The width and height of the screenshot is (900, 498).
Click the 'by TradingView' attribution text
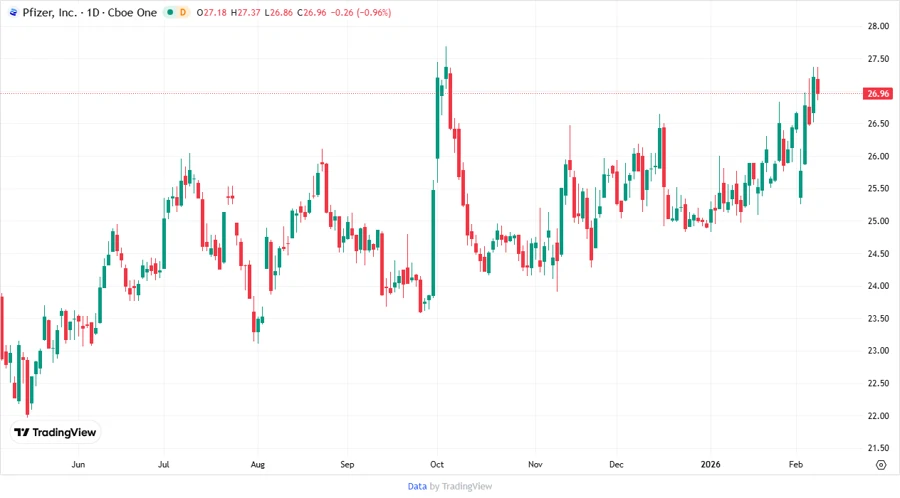point(461,486)
